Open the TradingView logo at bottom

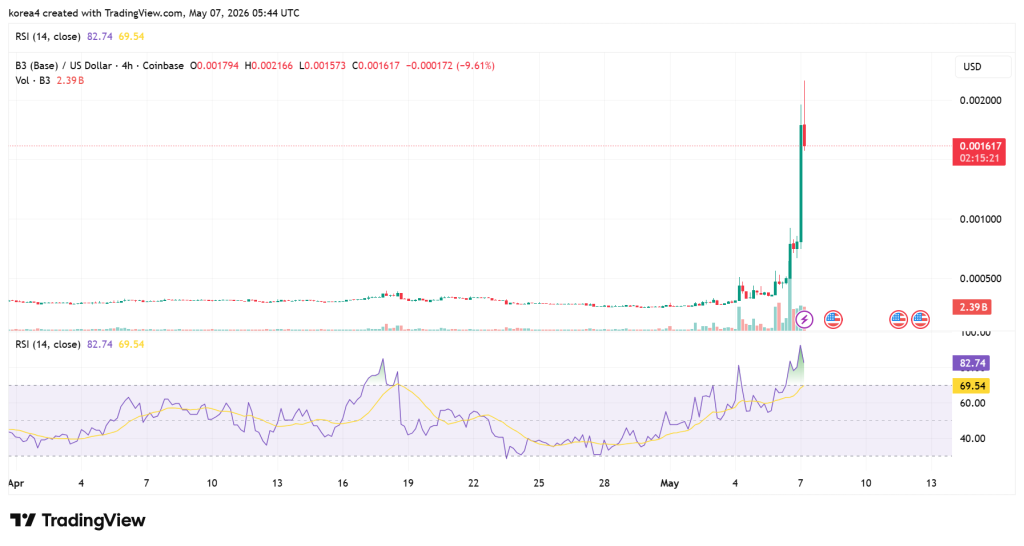click(78, 521)
